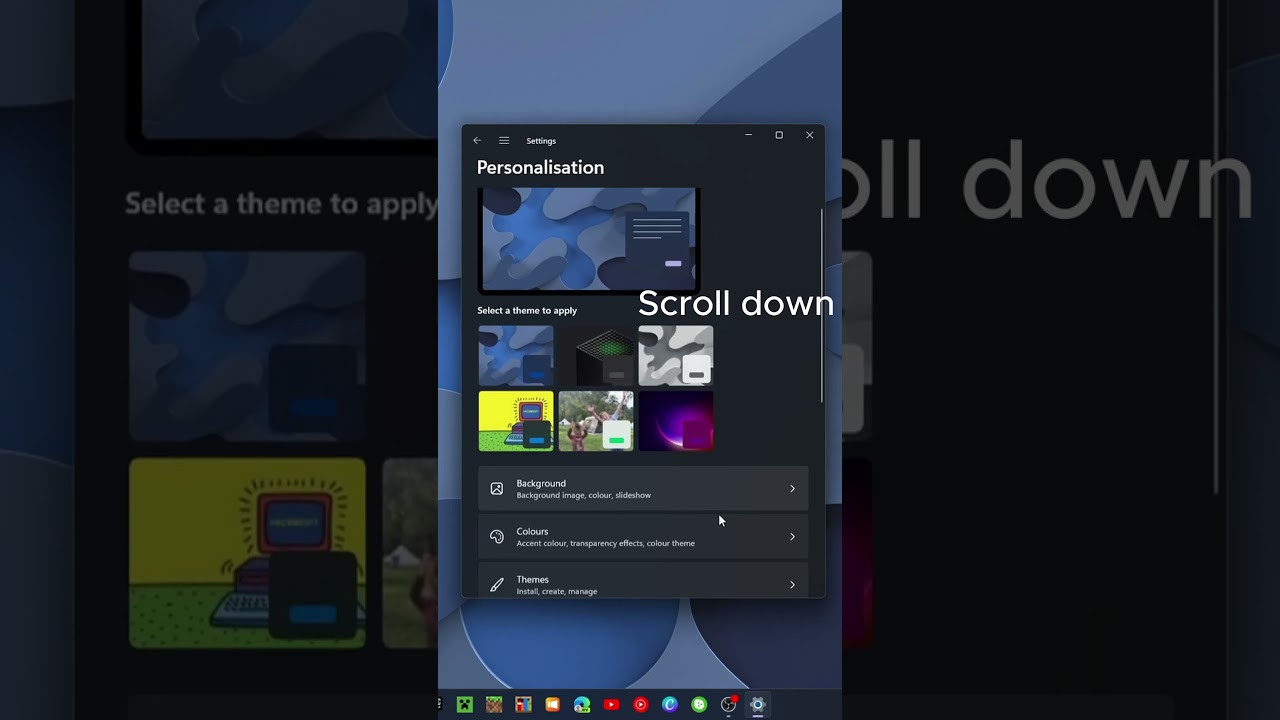Click the Settings window vertical scrollbar

click(822, 305)
